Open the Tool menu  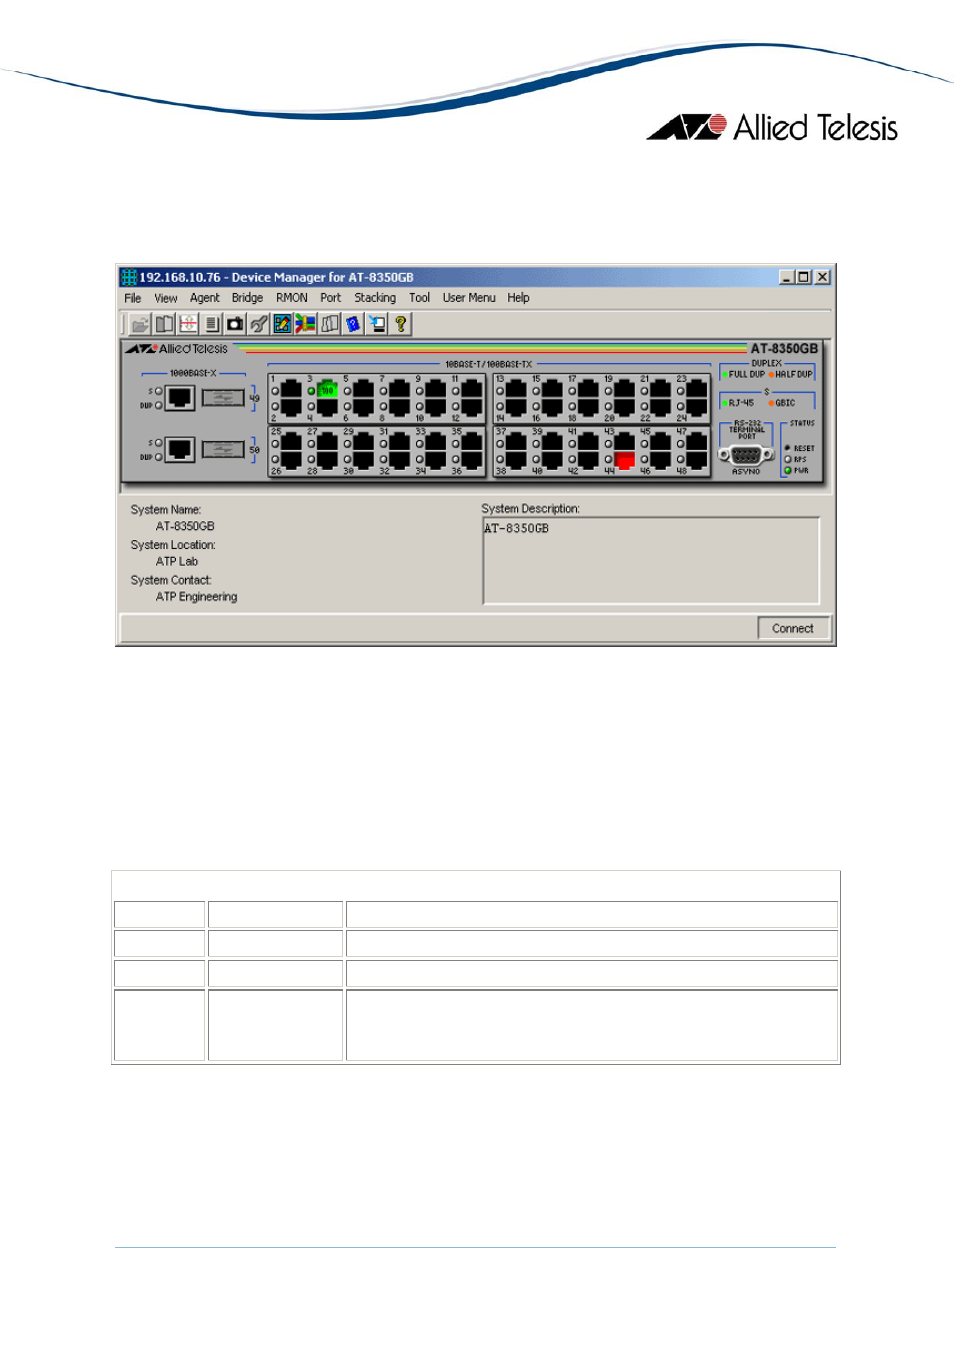[420, 298]
